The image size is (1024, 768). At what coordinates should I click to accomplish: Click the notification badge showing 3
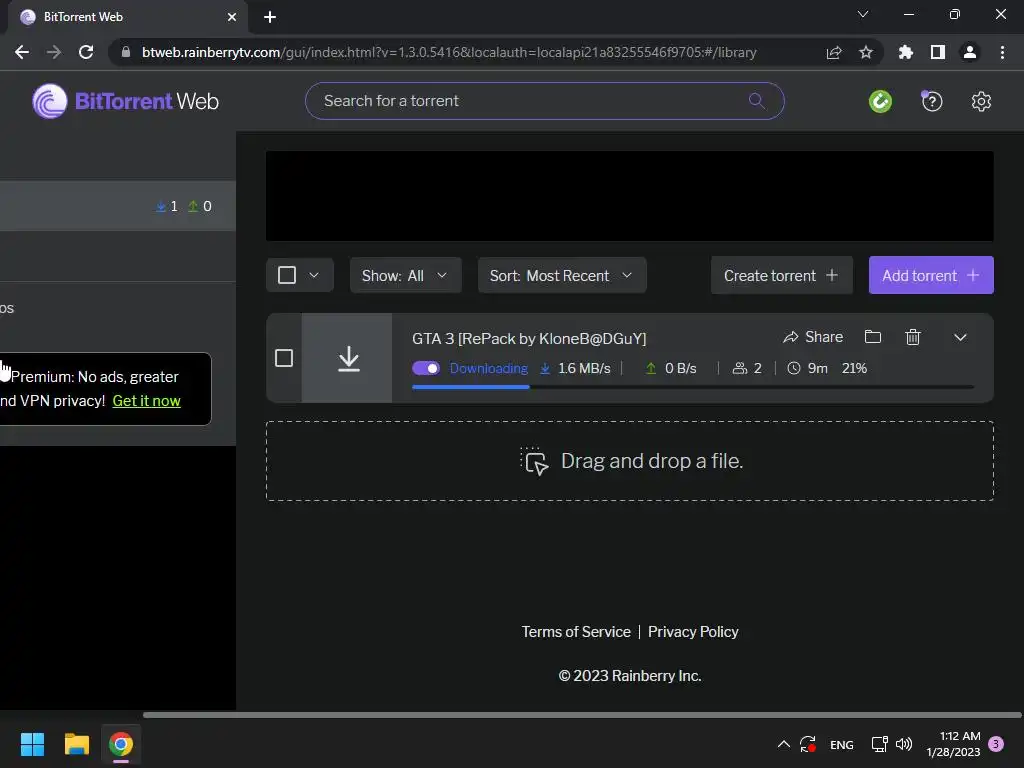click(x=996, y=744)
